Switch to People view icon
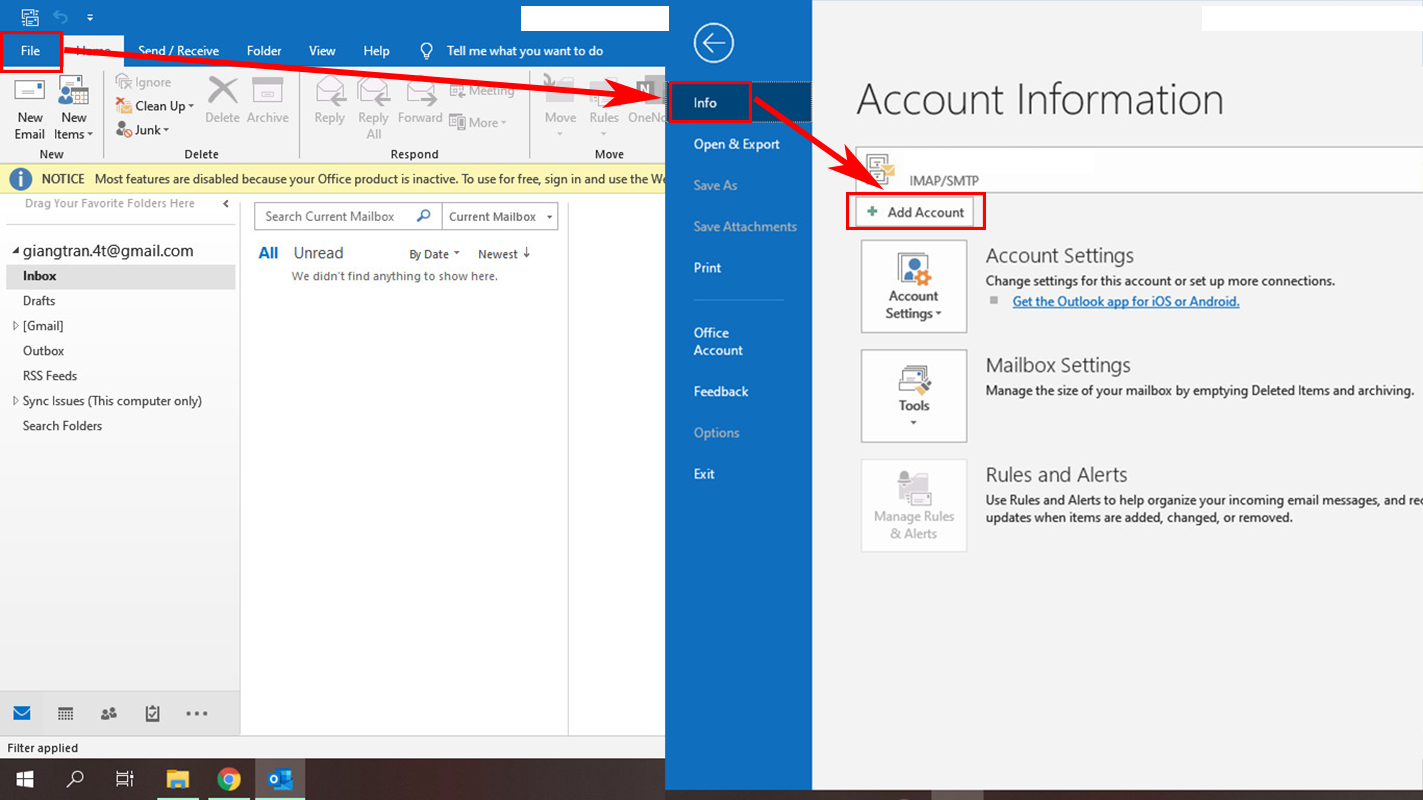The image size is (1423, 800). [x=109, y=713]
